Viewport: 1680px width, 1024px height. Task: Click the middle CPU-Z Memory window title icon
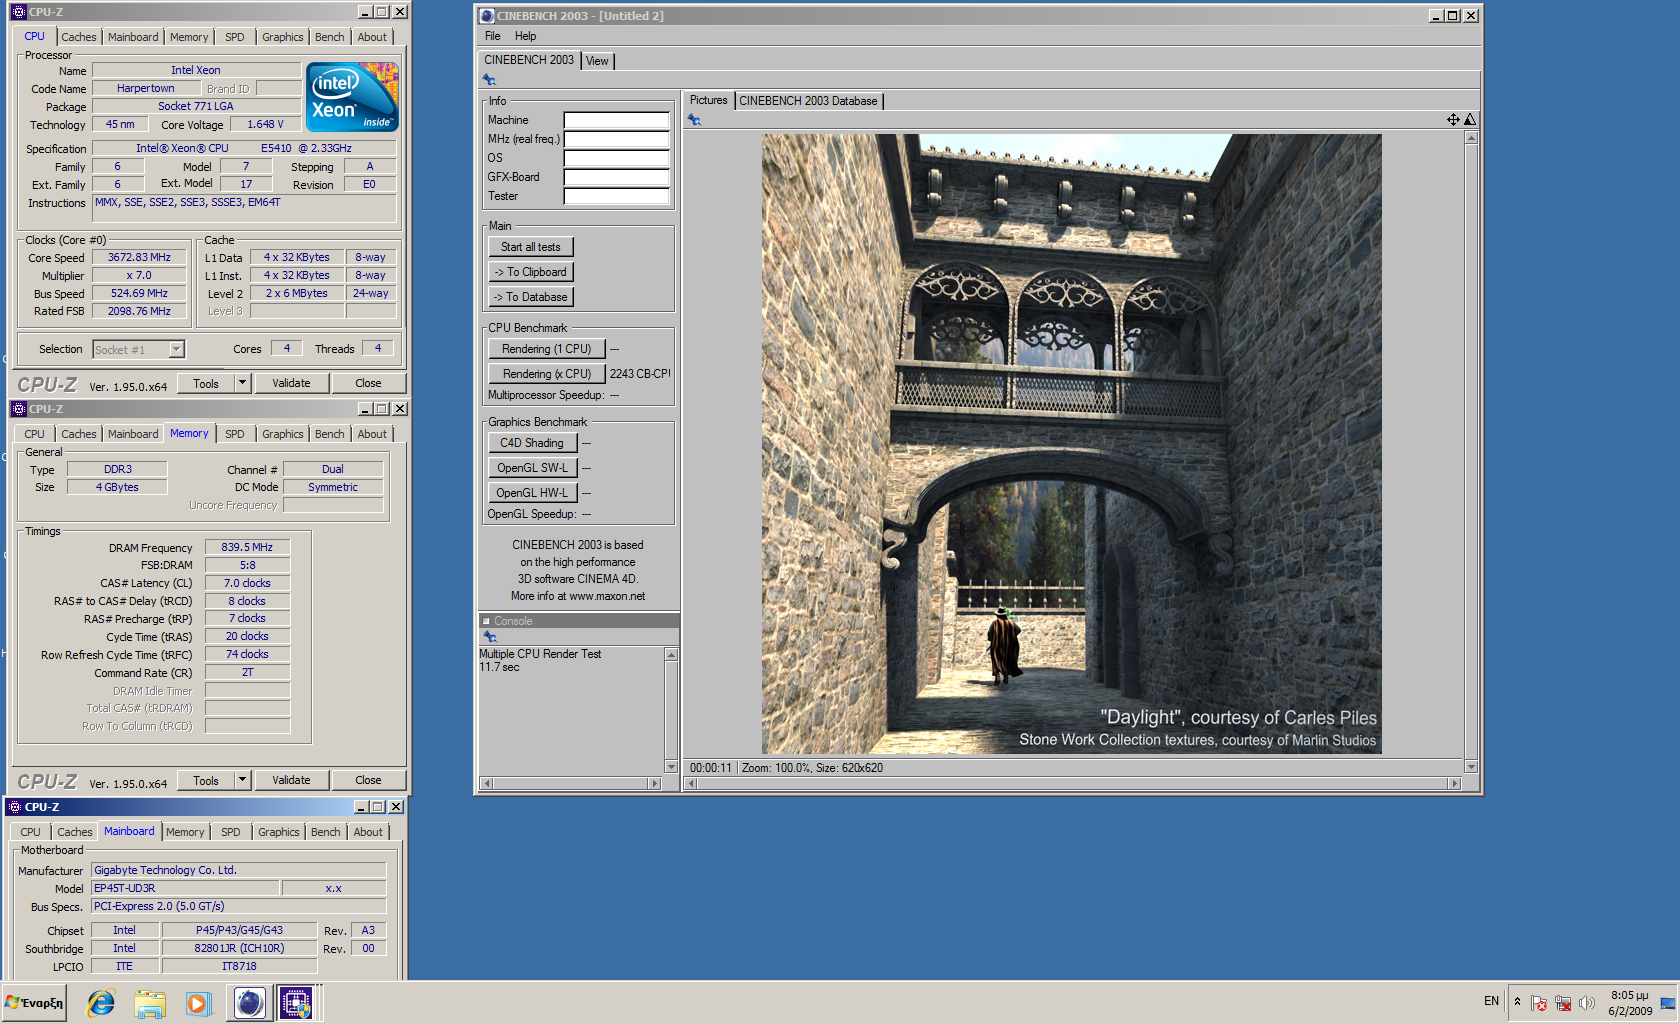point(19,409)
